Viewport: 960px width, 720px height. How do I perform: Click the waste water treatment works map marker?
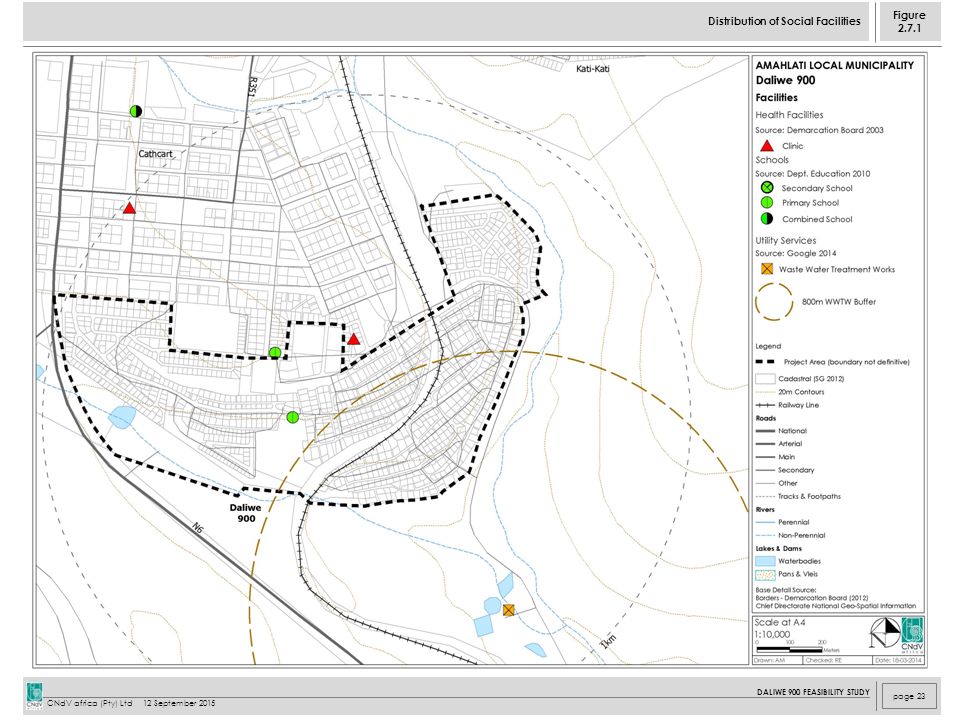click(x=509, y=610)
